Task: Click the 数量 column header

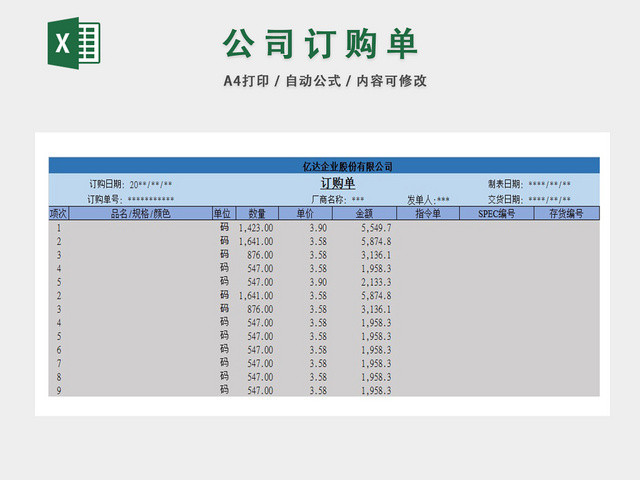Action: tap(257, 213)
